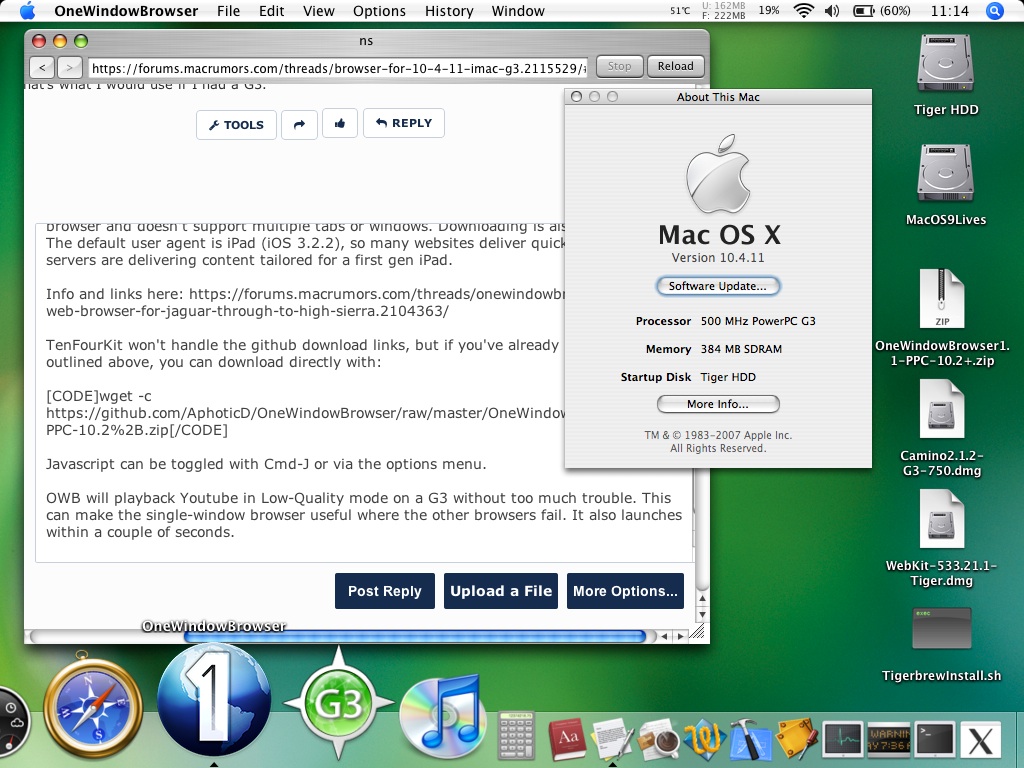The height and width of the screenshot is (768, 1024).
Task: Open TextEdit from the Dock
Action: [611, 739]
